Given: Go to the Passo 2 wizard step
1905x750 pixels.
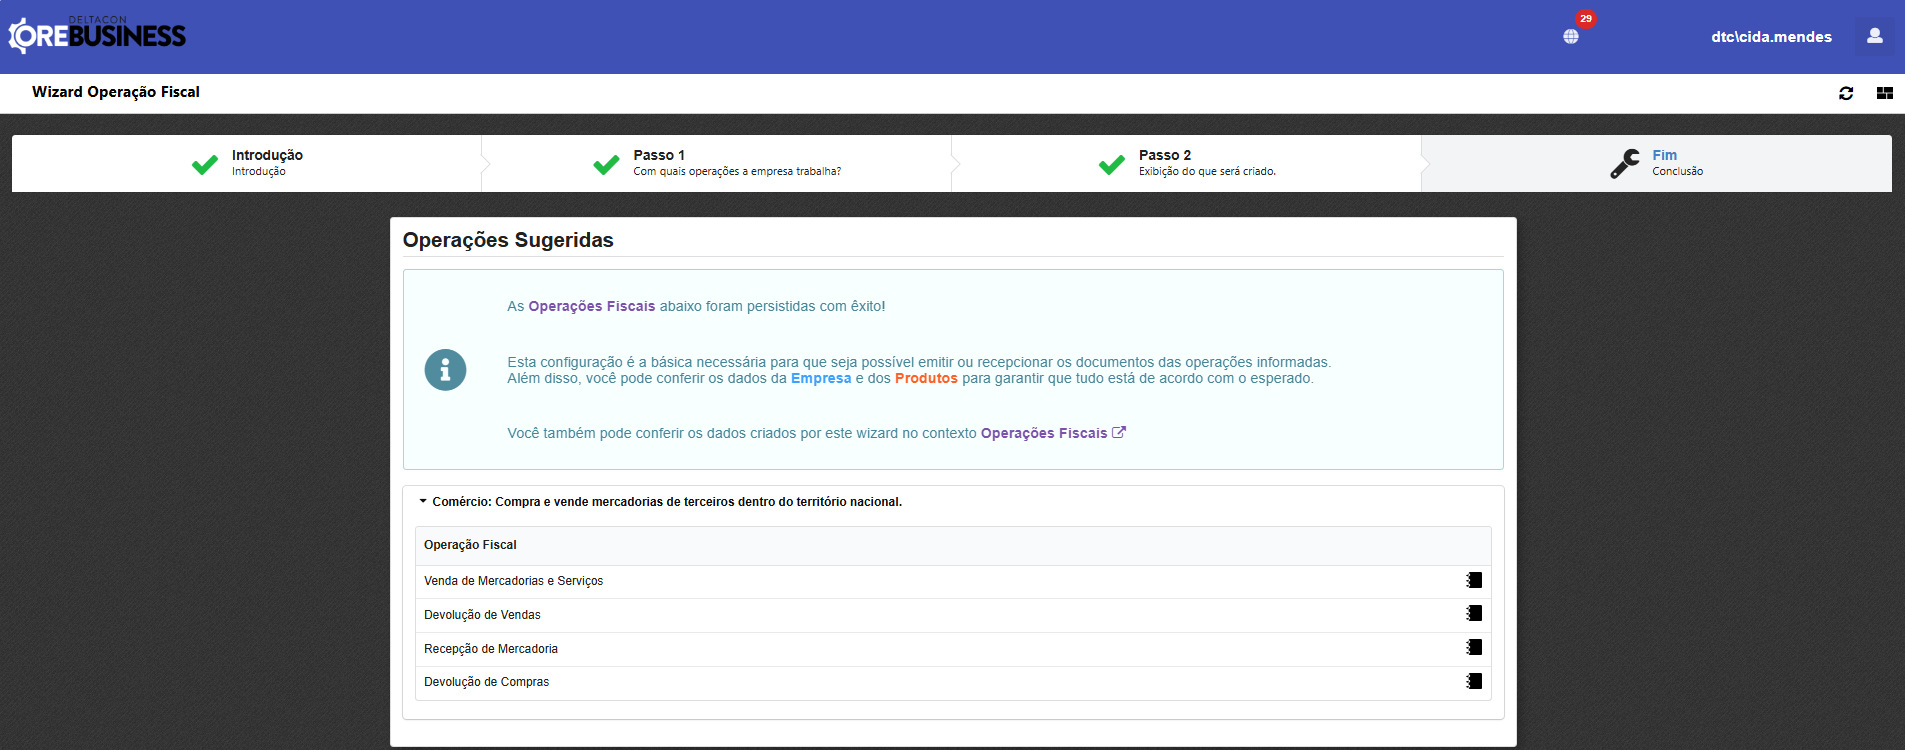Looking at the screenshot, I should [1186, 163].
